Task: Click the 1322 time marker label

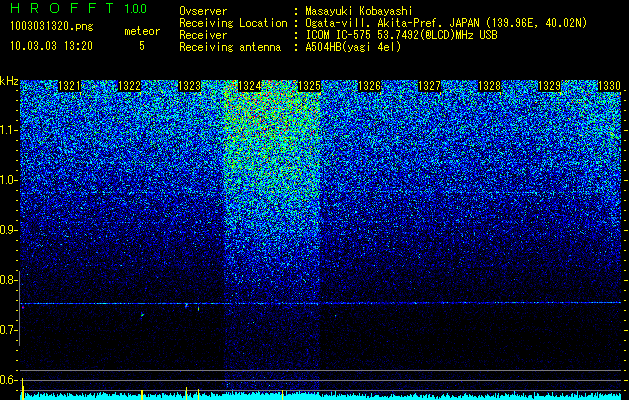Action: pos(129,86)
